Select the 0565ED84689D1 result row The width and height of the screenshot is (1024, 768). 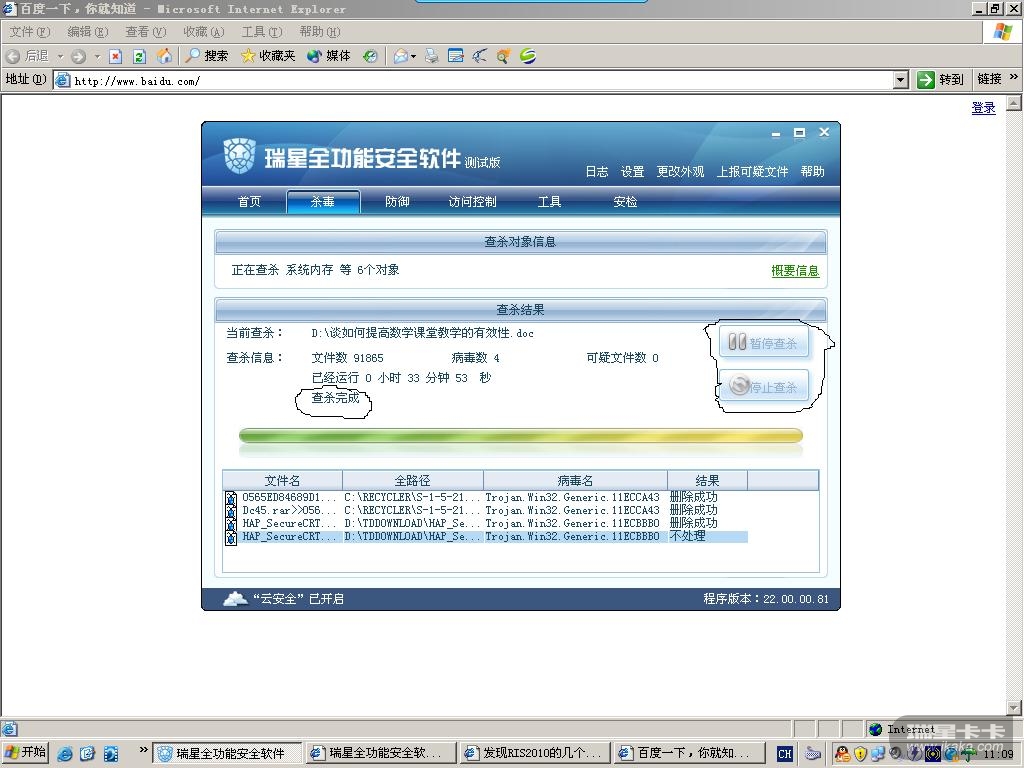(486, 497)
